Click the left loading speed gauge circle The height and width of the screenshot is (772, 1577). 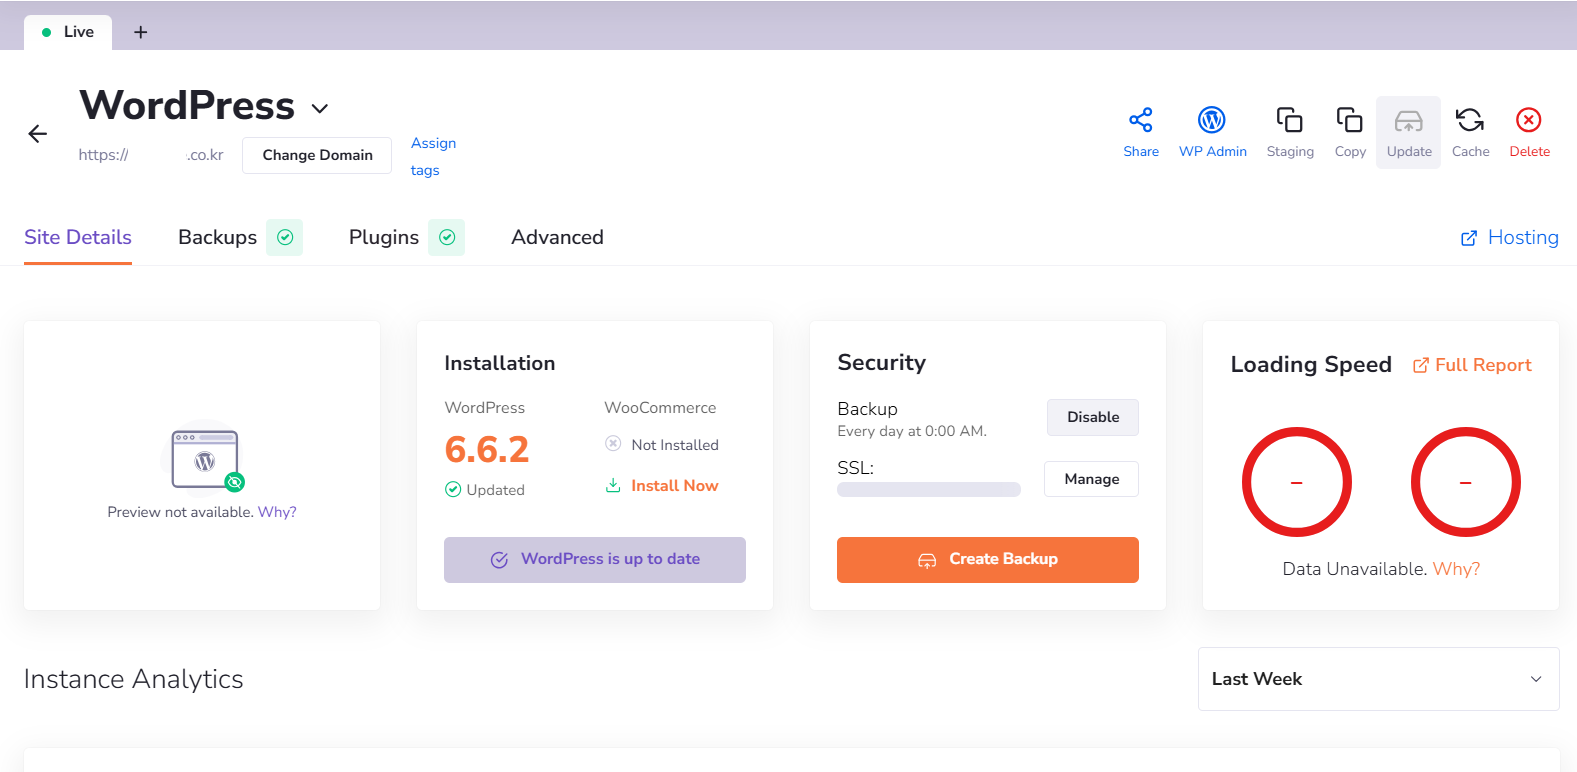click(1297, 482)
